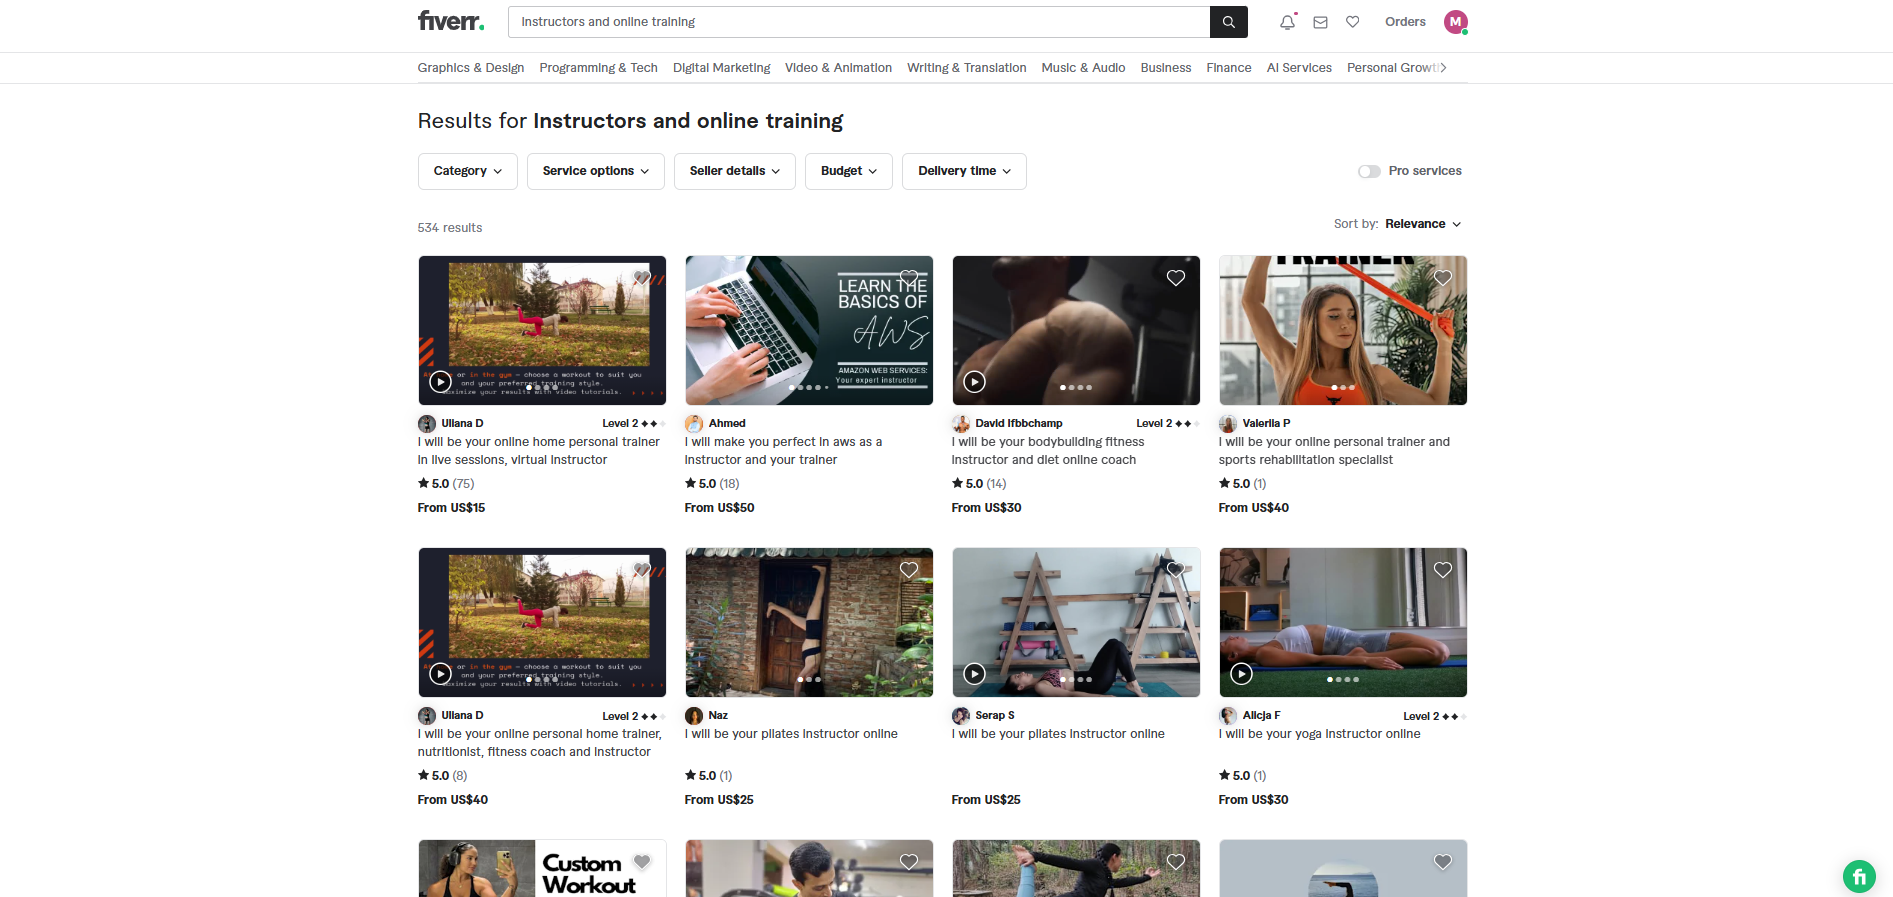Click the search magnifier button
1893x897 pixels.
pos(1229,22)
